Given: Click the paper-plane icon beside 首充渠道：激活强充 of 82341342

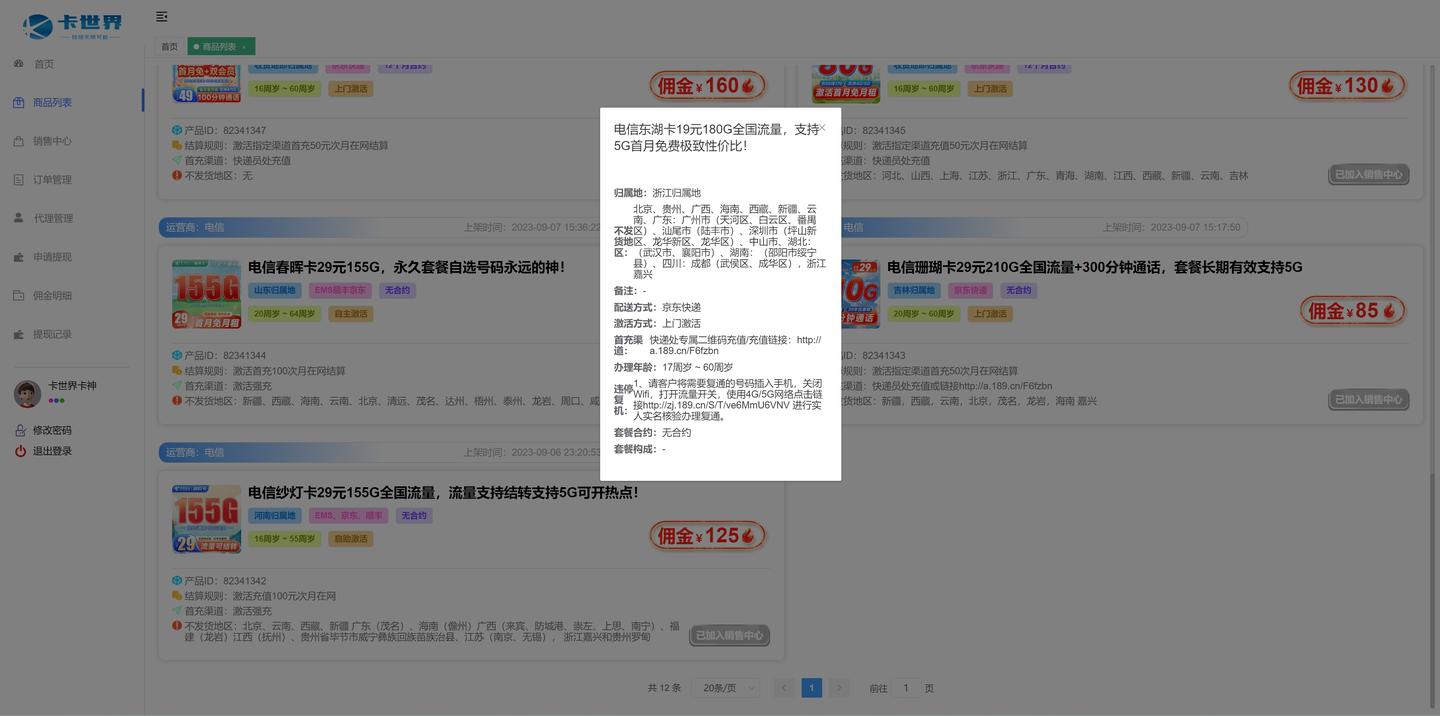Looking at the screenshot, I should point(177,611).
